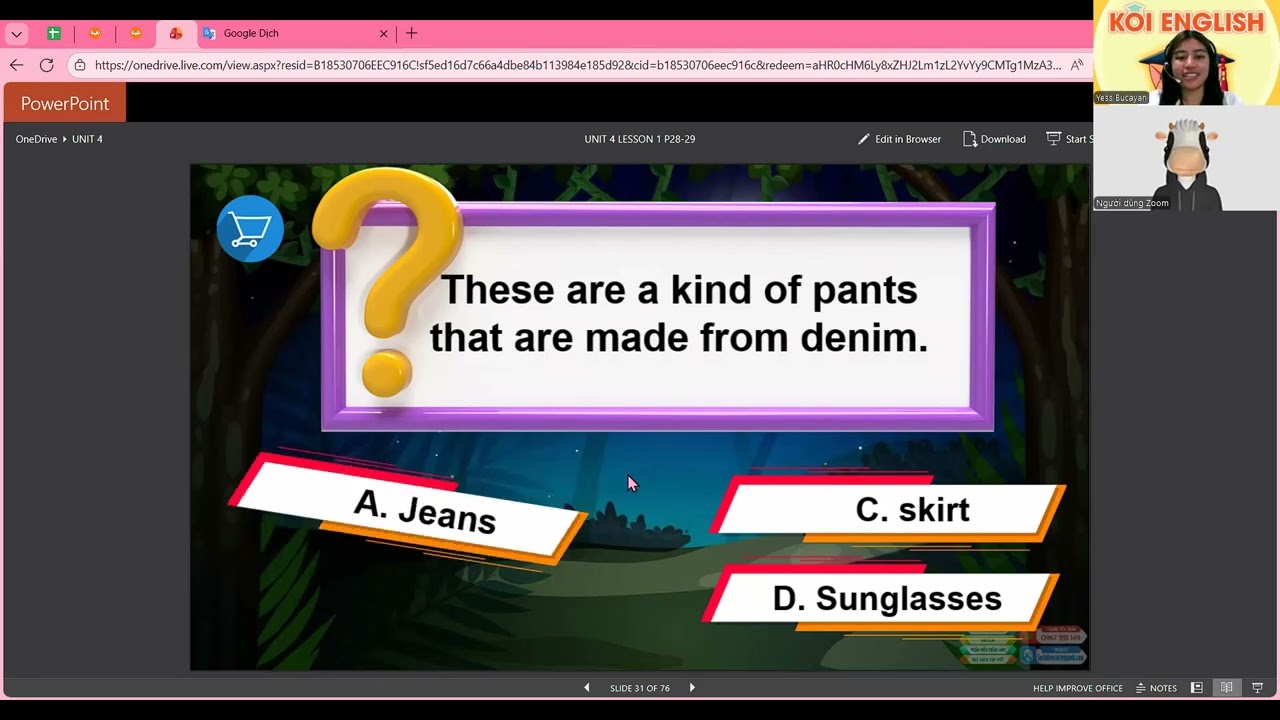The image size is (1280, 720).
Task: Reload the page with the refresh icon
Action: (46, 65)
